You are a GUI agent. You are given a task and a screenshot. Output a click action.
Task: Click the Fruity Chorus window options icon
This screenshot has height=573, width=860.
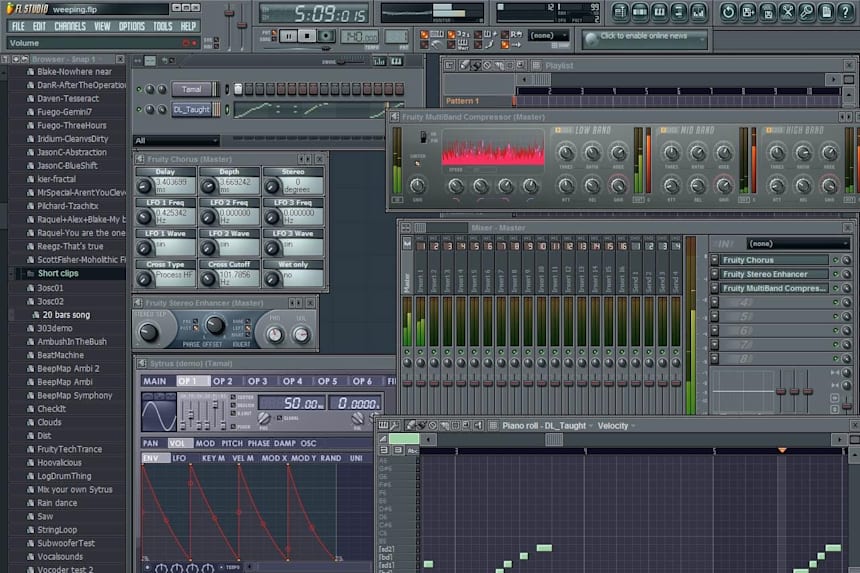(139, 158)
